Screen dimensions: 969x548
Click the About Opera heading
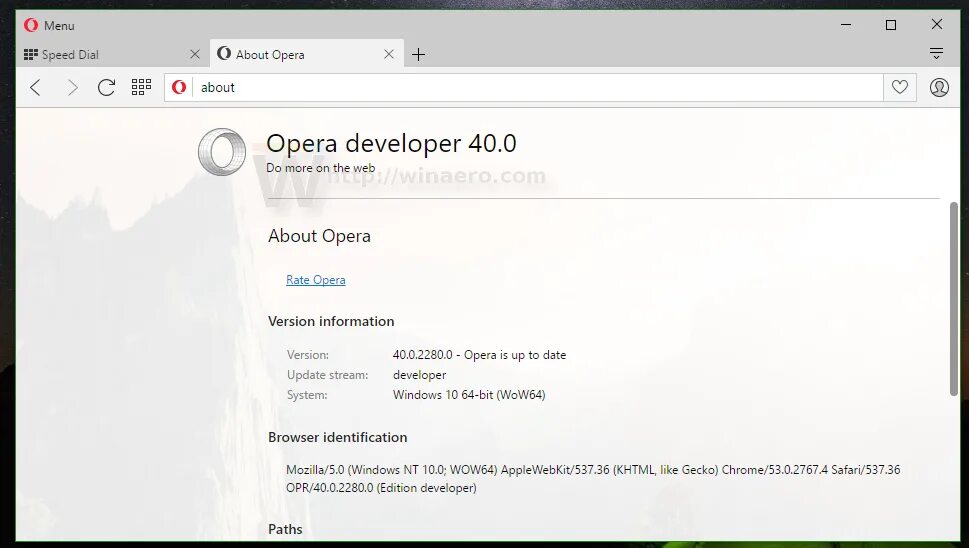coord(319,236)
